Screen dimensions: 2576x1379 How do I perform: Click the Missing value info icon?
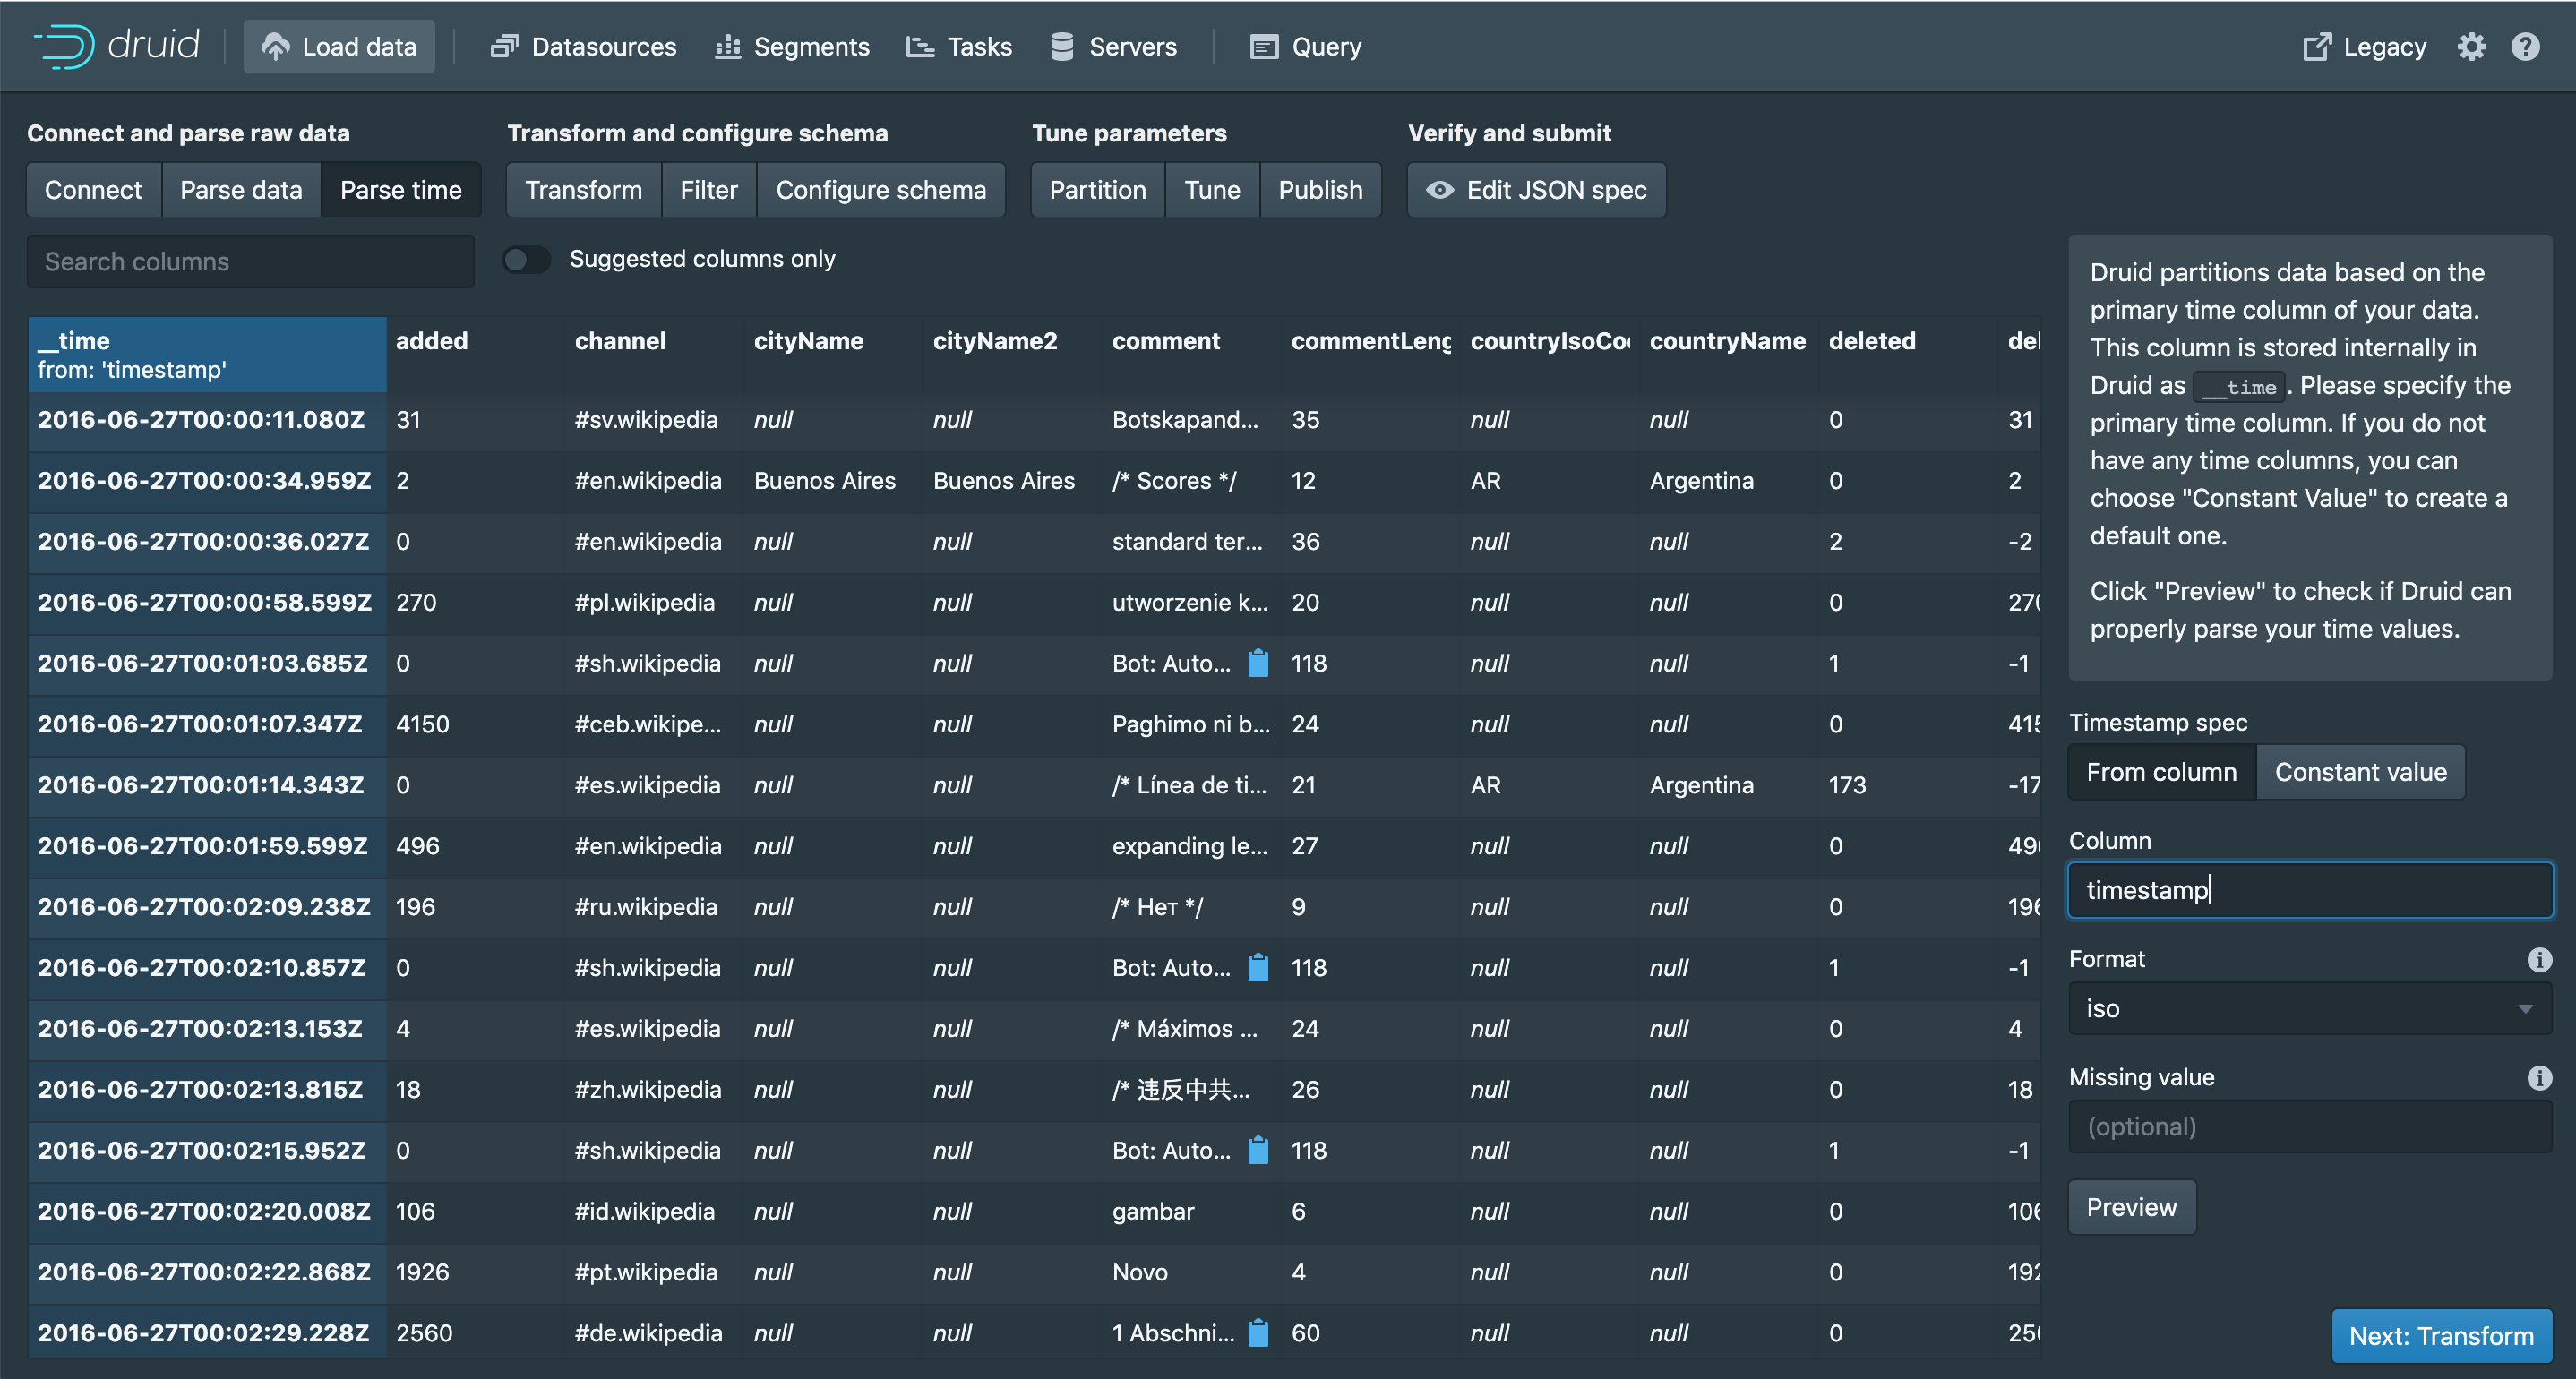coord(2539,1077)
